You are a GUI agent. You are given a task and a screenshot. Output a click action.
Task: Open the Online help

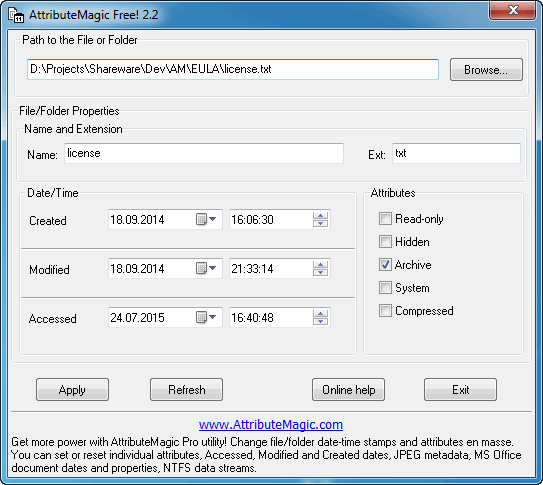click(x=348, y=390)
